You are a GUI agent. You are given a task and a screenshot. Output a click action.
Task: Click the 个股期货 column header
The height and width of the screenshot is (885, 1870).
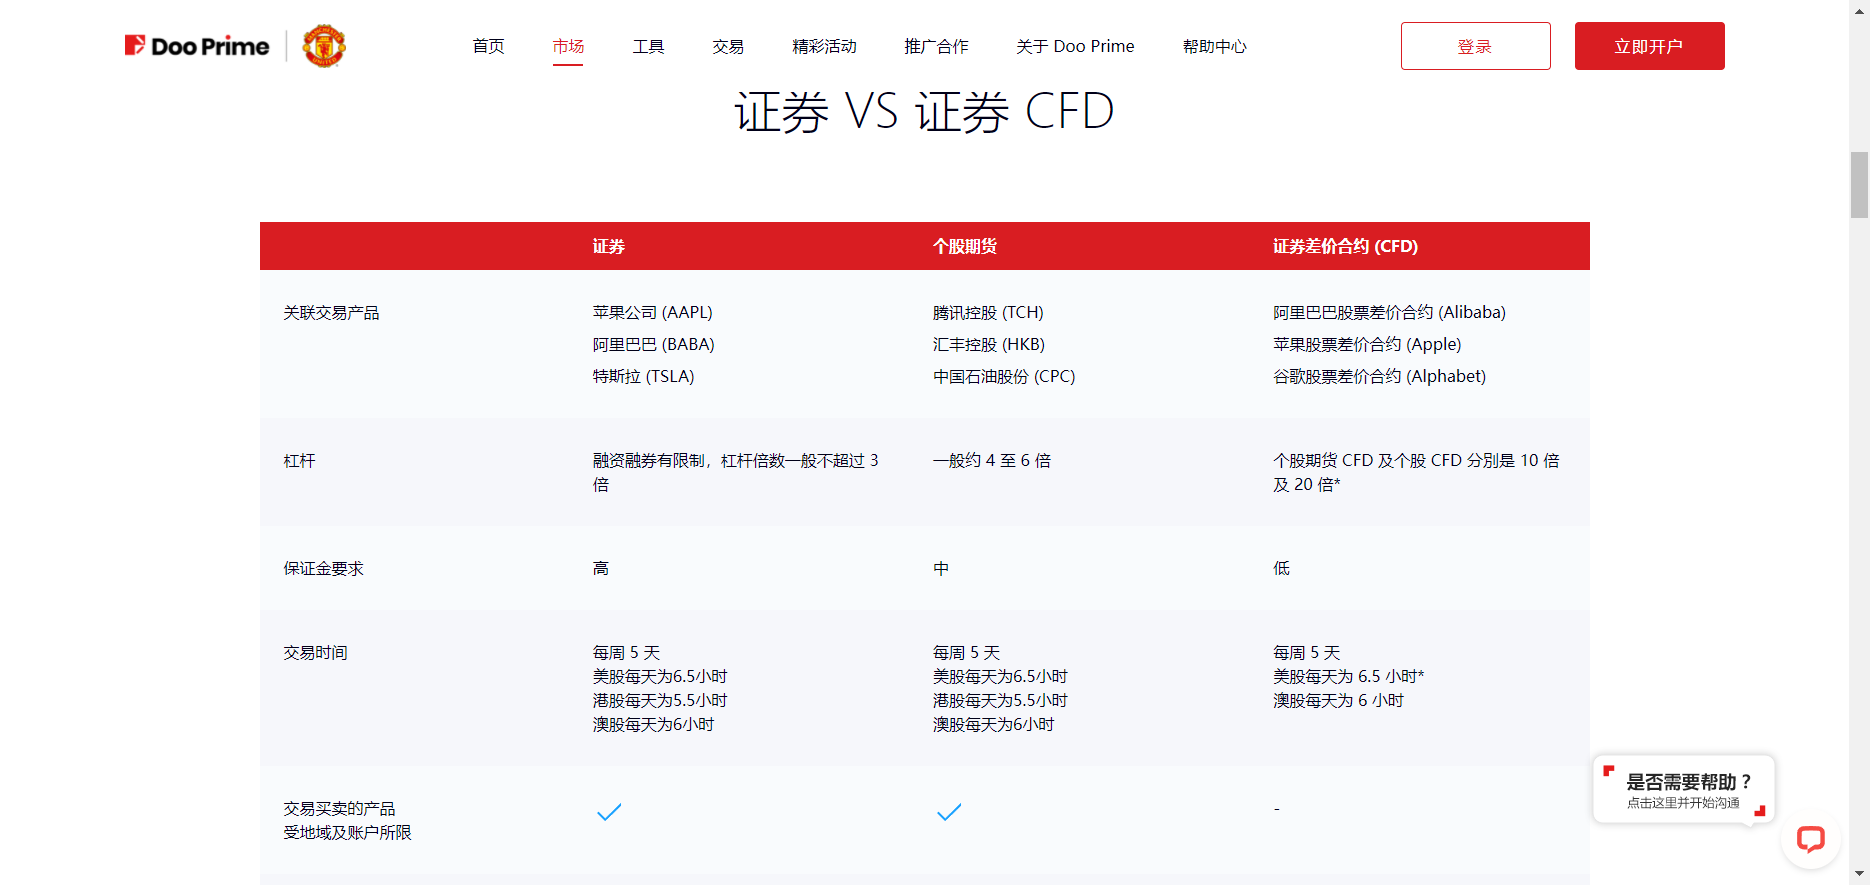965,246
